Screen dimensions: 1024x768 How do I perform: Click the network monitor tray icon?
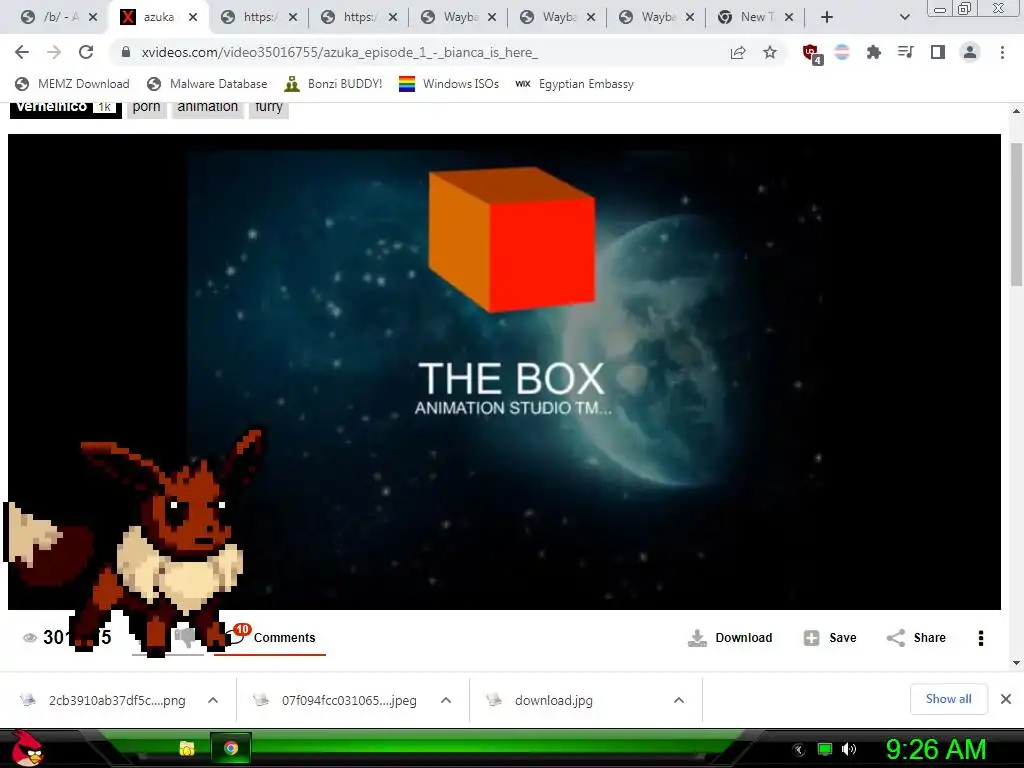coord(825,749)
